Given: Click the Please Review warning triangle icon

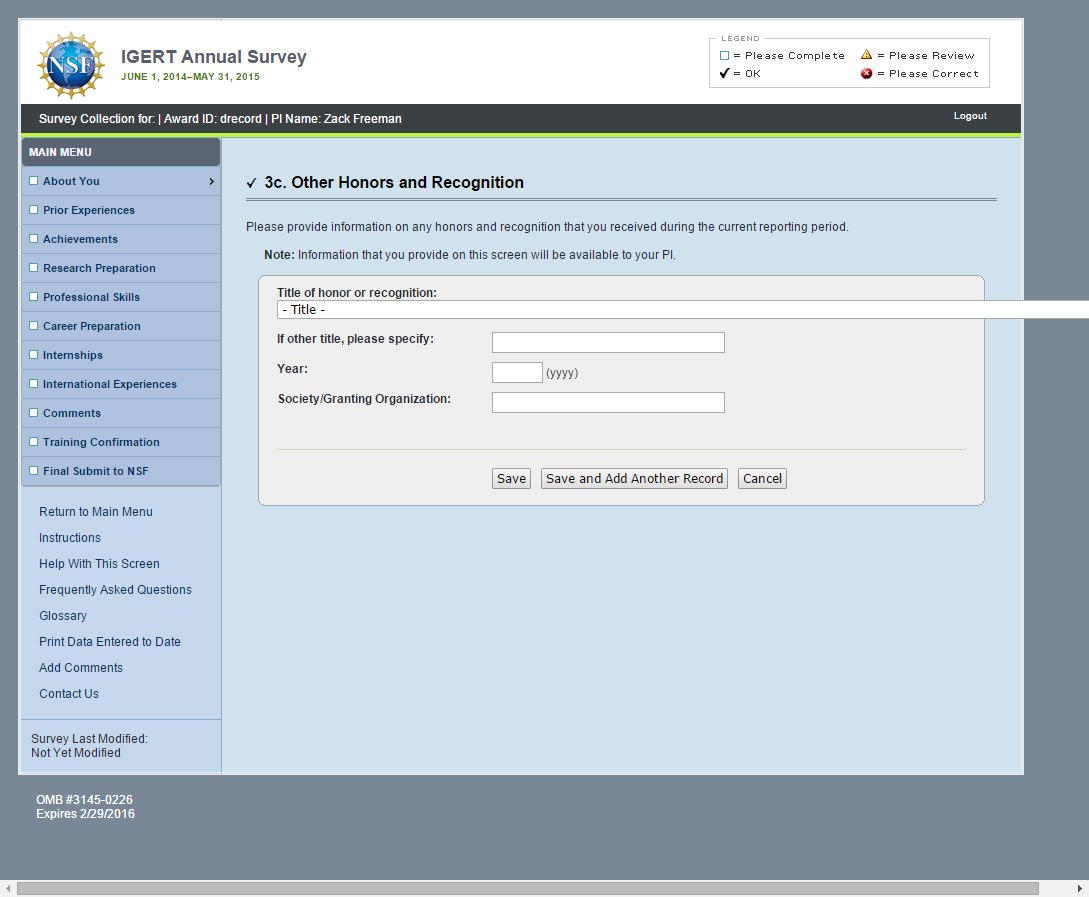Looking at the screenshot, I should [x=867, y=55].
